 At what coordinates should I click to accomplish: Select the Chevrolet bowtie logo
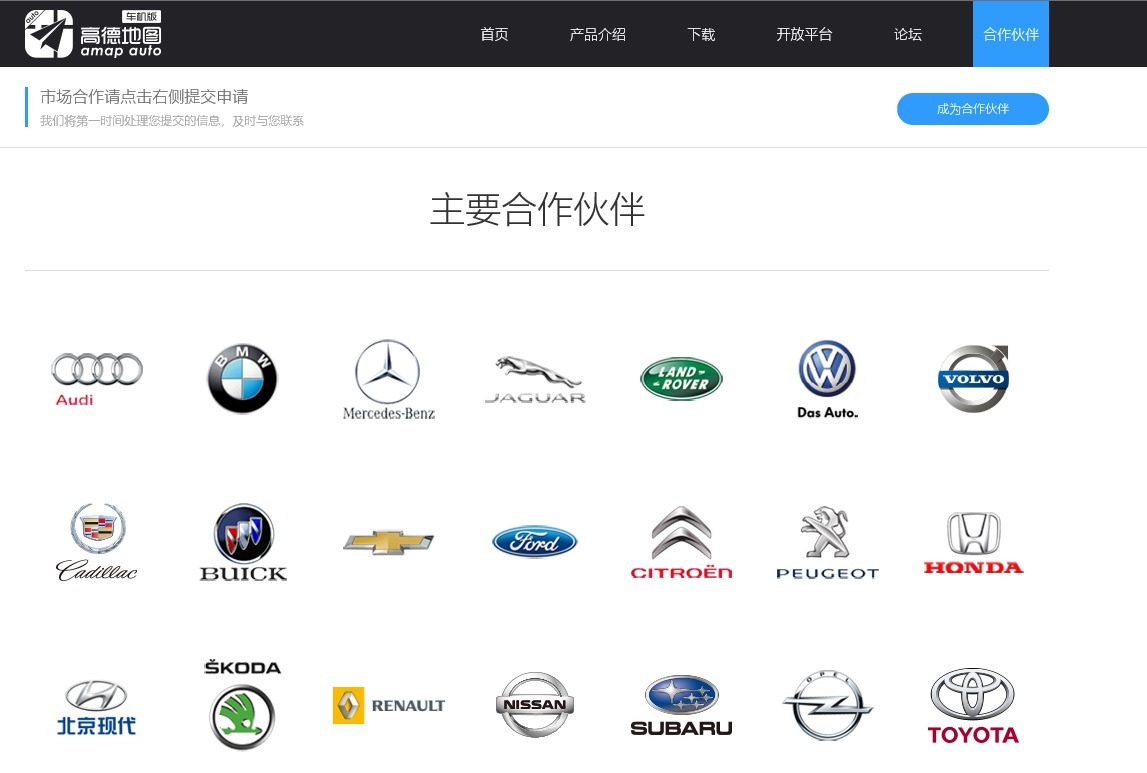pyautogui.click(x=388, y=542)
